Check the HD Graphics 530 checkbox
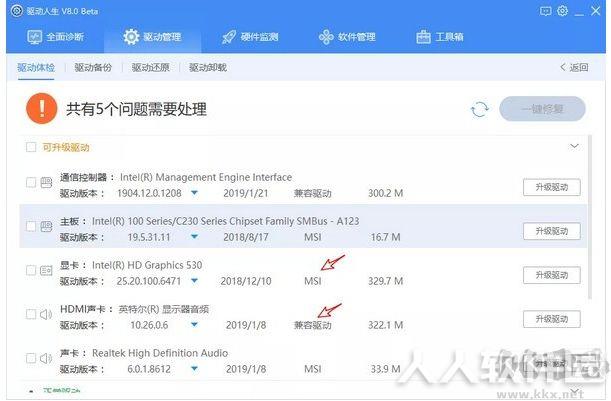The image size is (611, 401). click(x=31, y=270)
